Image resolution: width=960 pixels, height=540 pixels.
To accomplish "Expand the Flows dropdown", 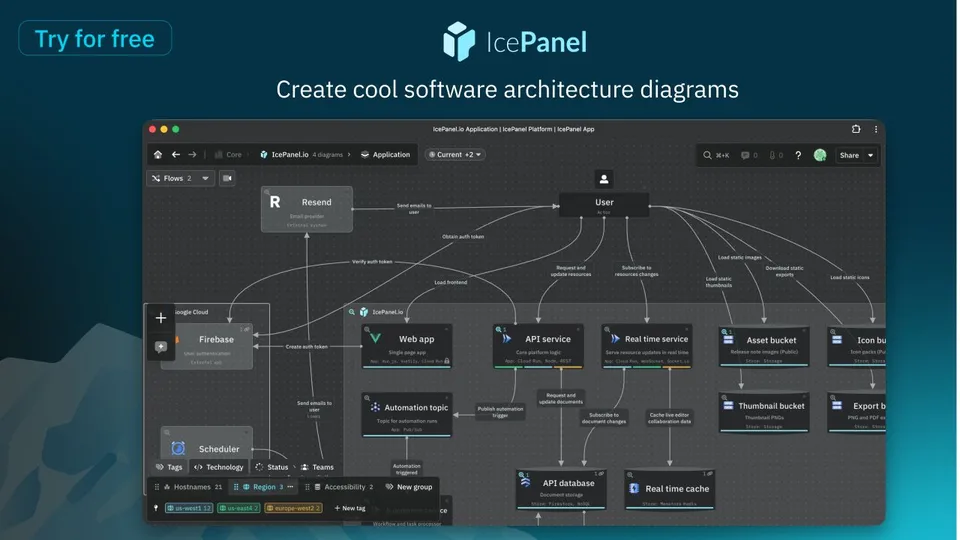I will pyautogui.click(x=181, y=178).
